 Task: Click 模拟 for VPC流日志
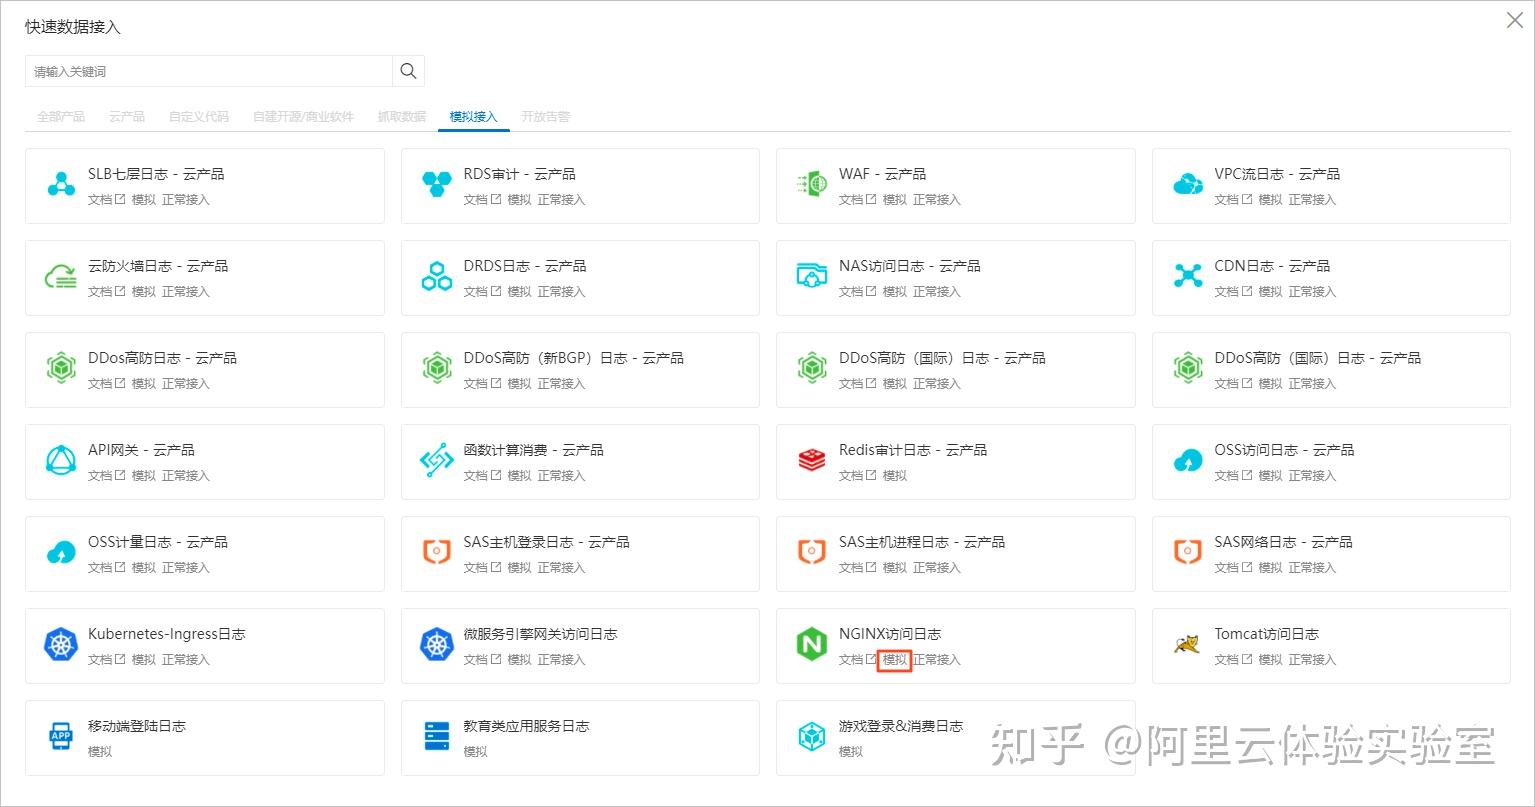click(x=1271, y=200)
